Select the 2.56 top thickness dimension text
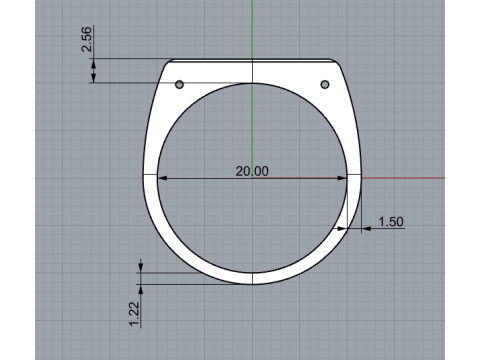The image size is (480, 360). click(87, 39)
